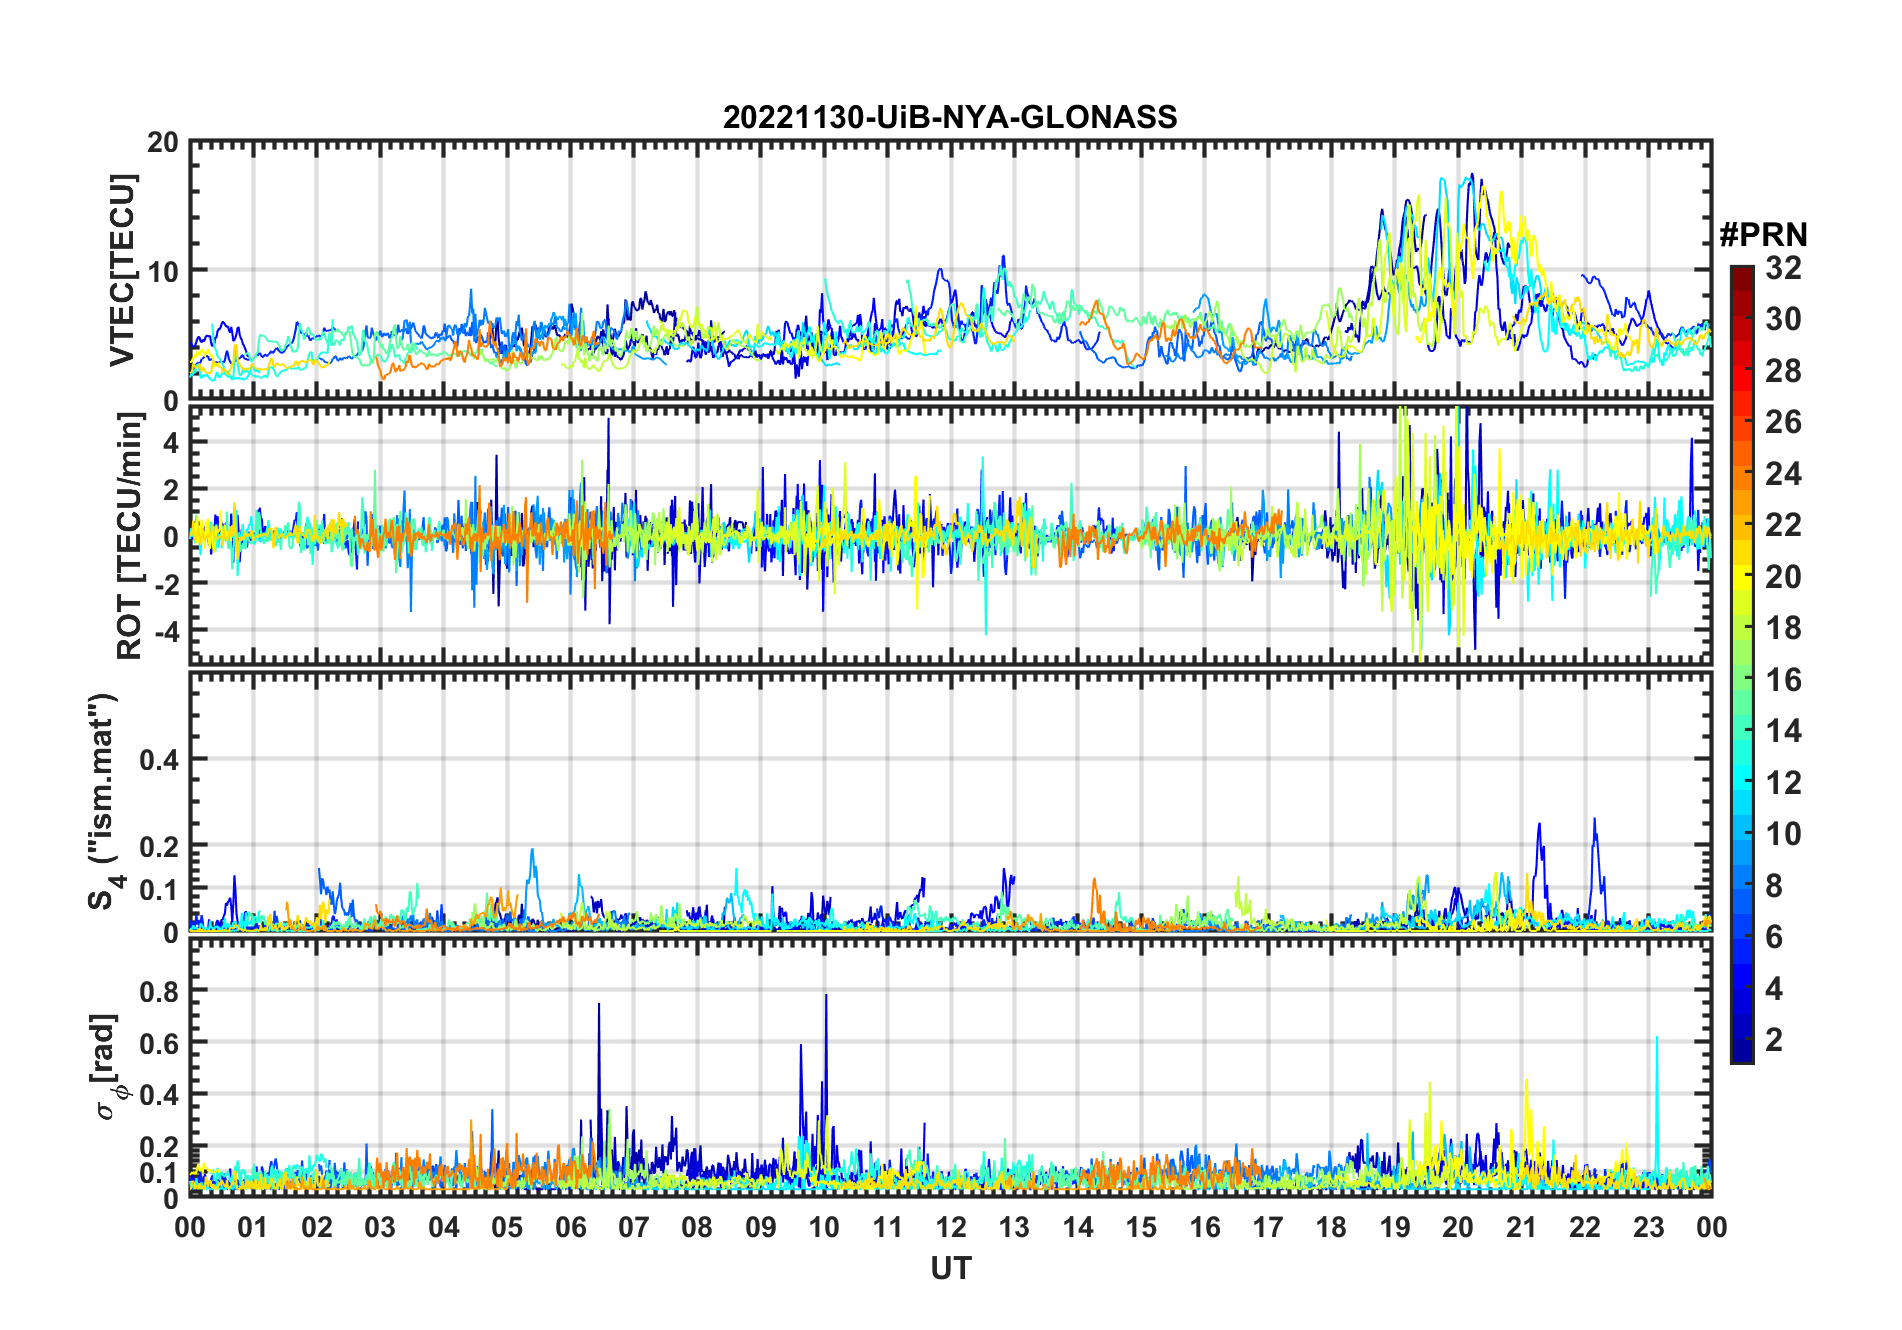Click the colorbar tick label 16
1902x1330 pixels.
(1783, 680)
